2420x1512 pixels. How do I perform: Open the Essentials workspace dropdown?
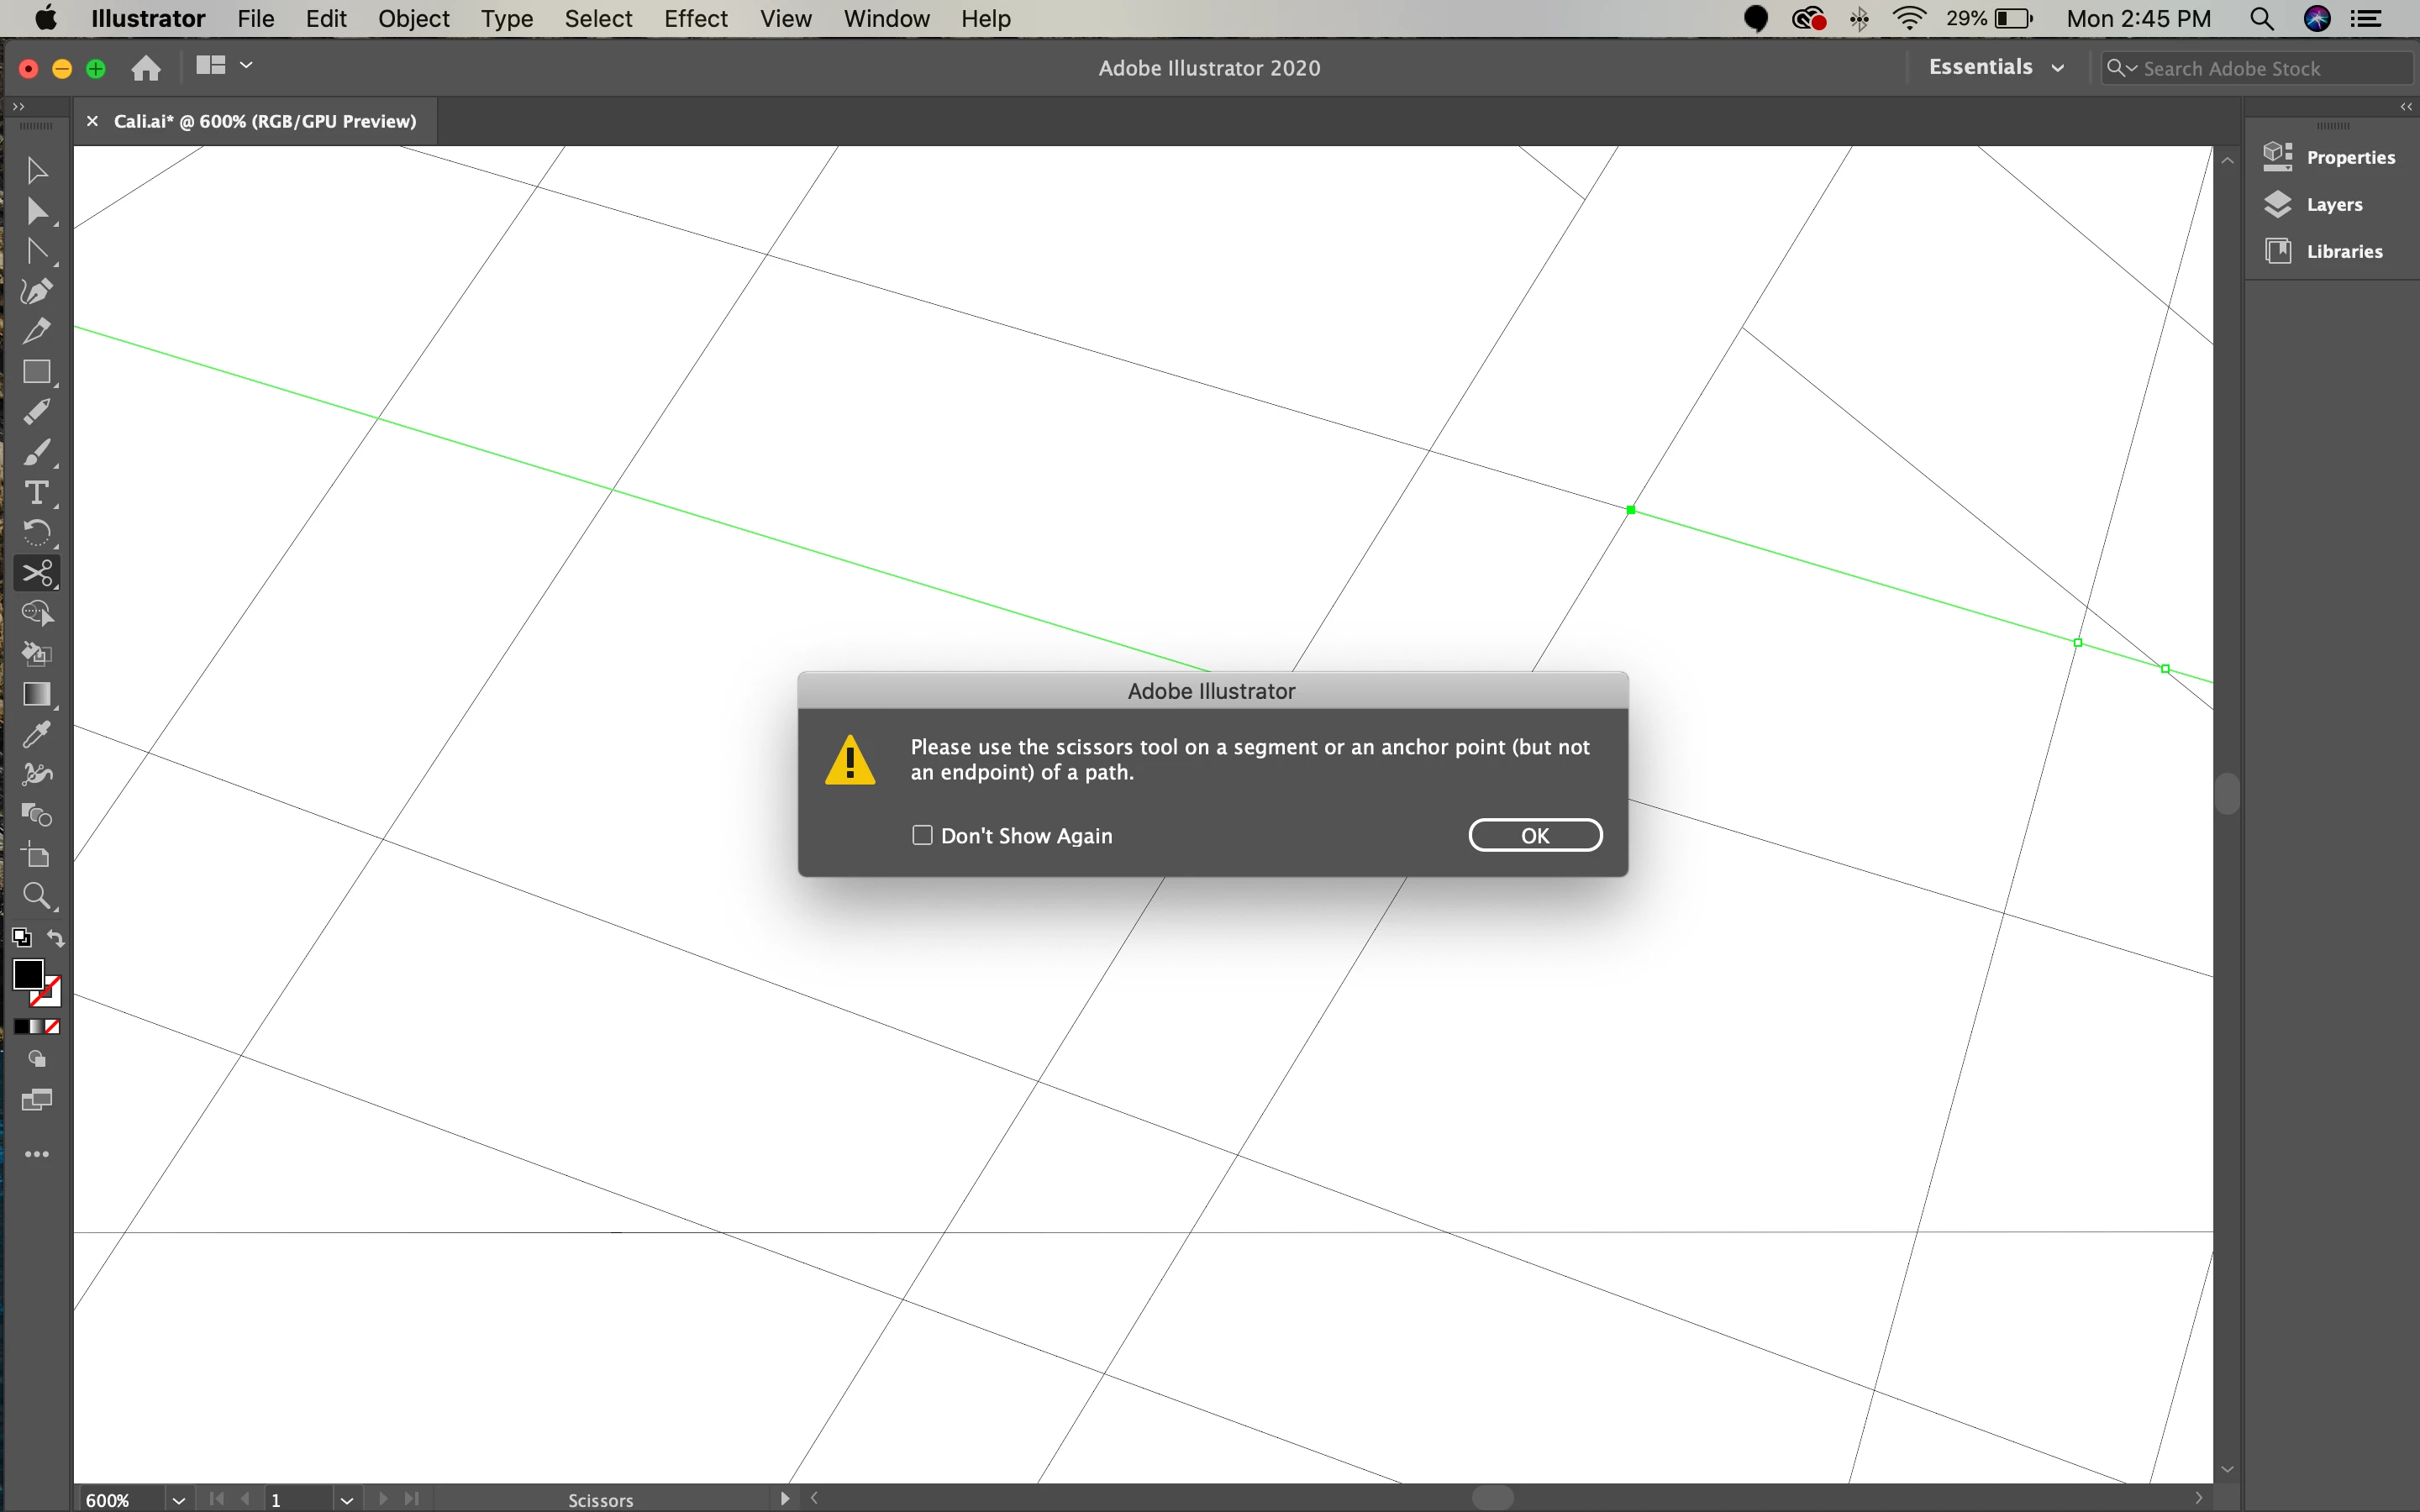click(x=1996, y=67)
